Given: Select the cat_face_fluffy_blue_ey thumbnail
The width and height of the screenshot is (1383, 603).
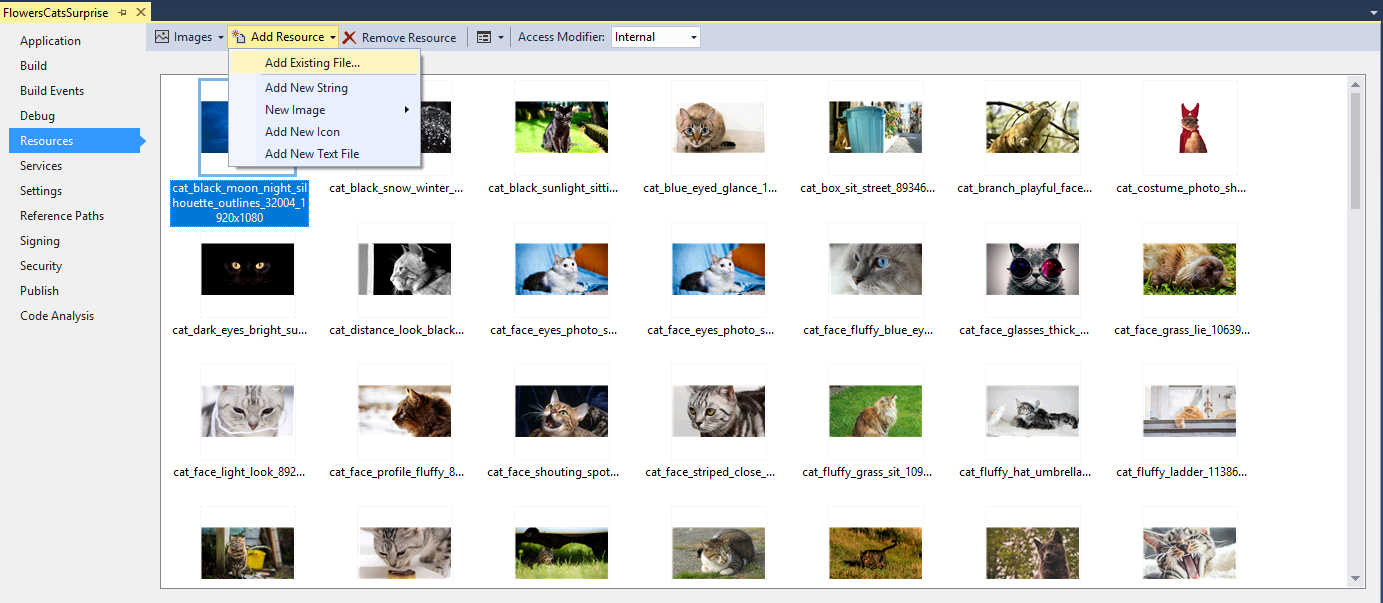Looking at the screenshot, I should [875, 269].
